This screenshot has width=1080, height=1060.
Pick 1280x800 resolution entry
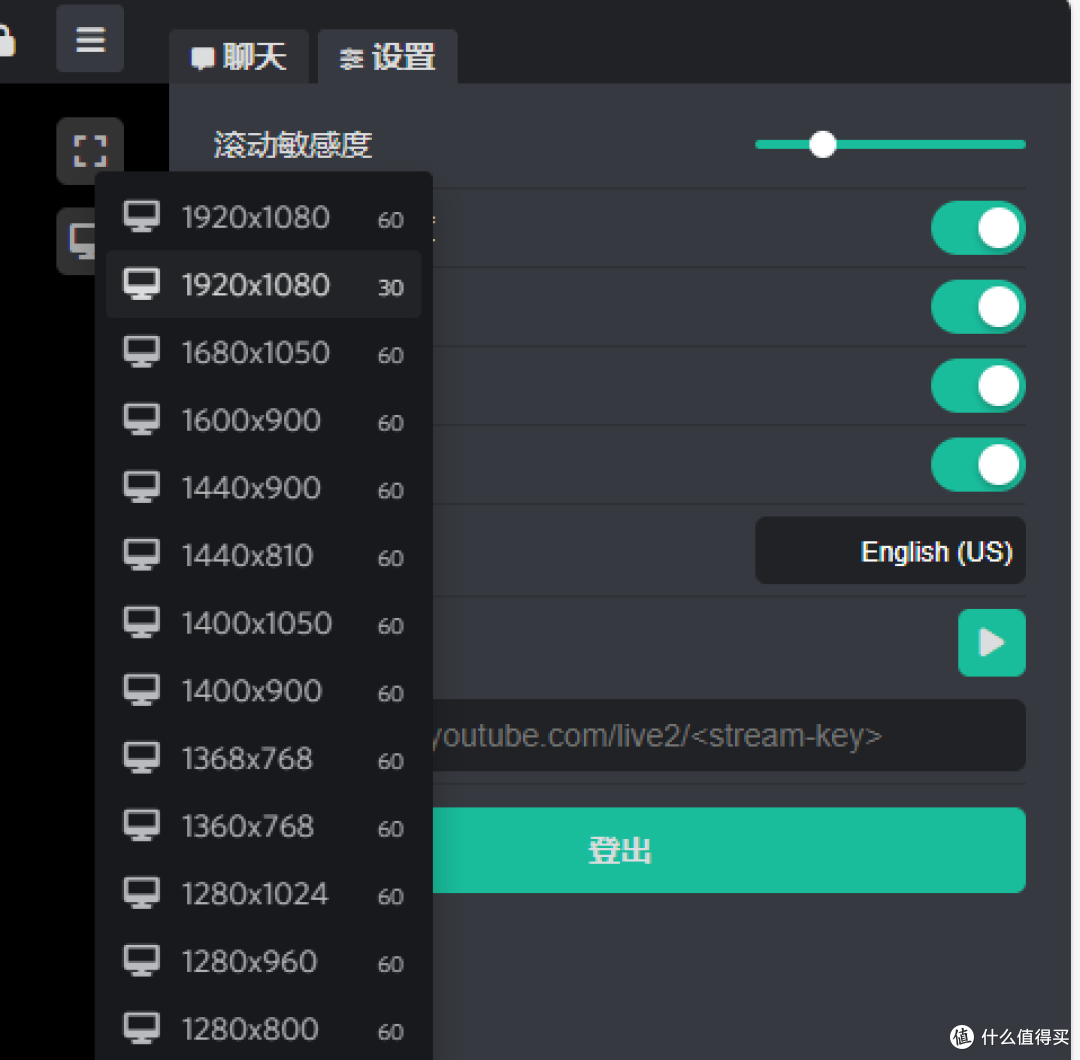pyautogui.click(x=264, y=1029)
